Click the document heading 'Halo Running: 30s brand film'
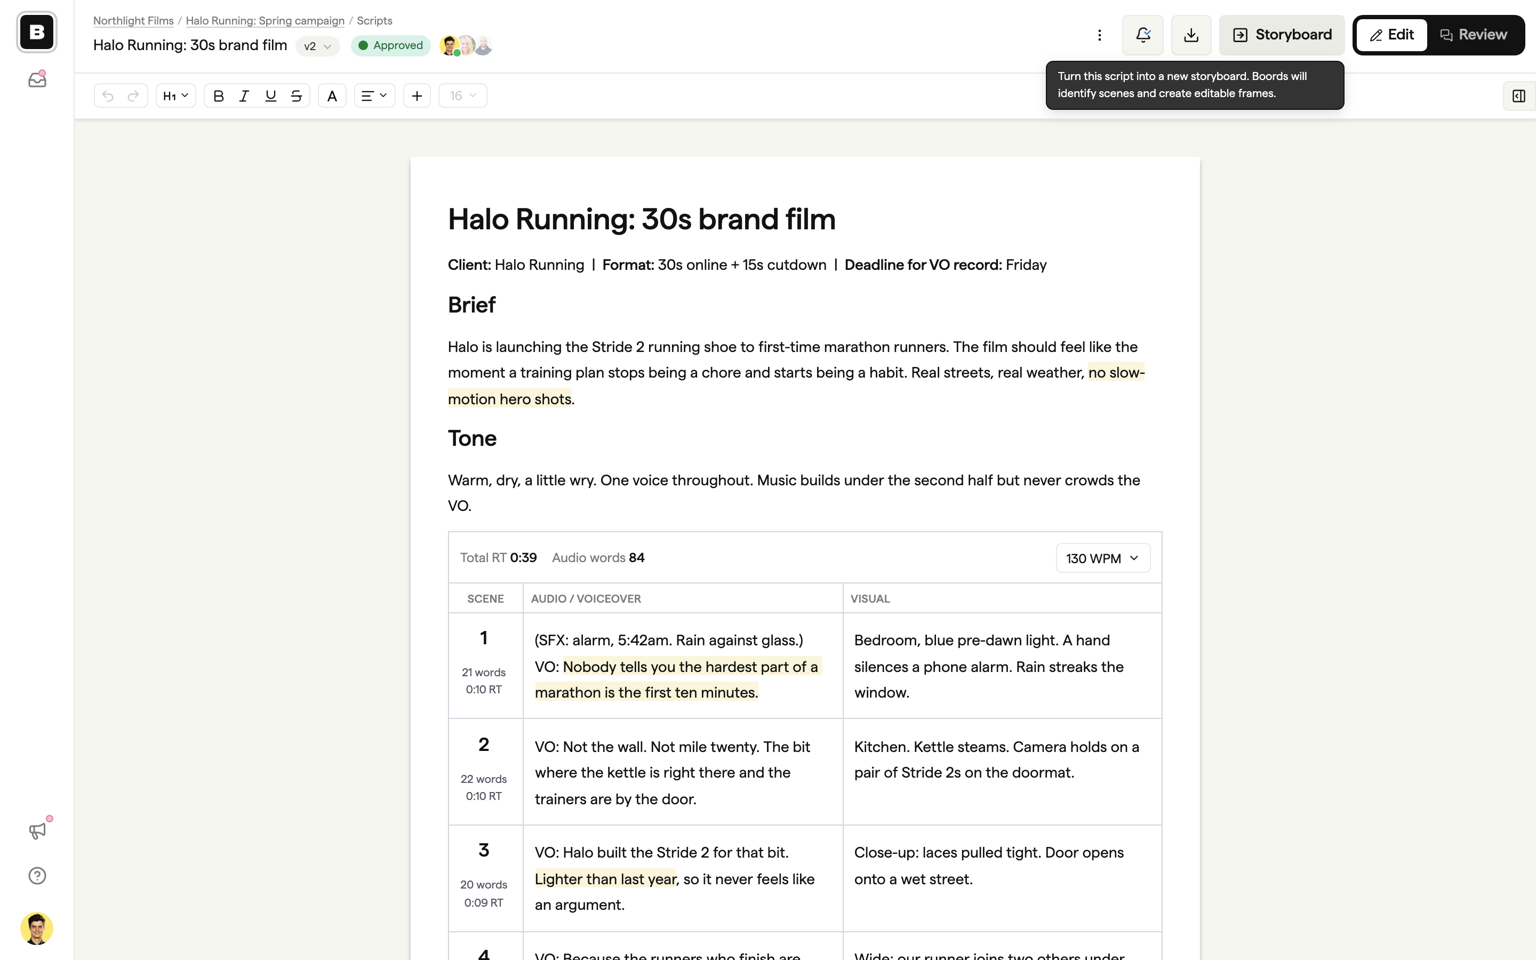This screenshot has height=960, width=1536. [x=641, y=219]
